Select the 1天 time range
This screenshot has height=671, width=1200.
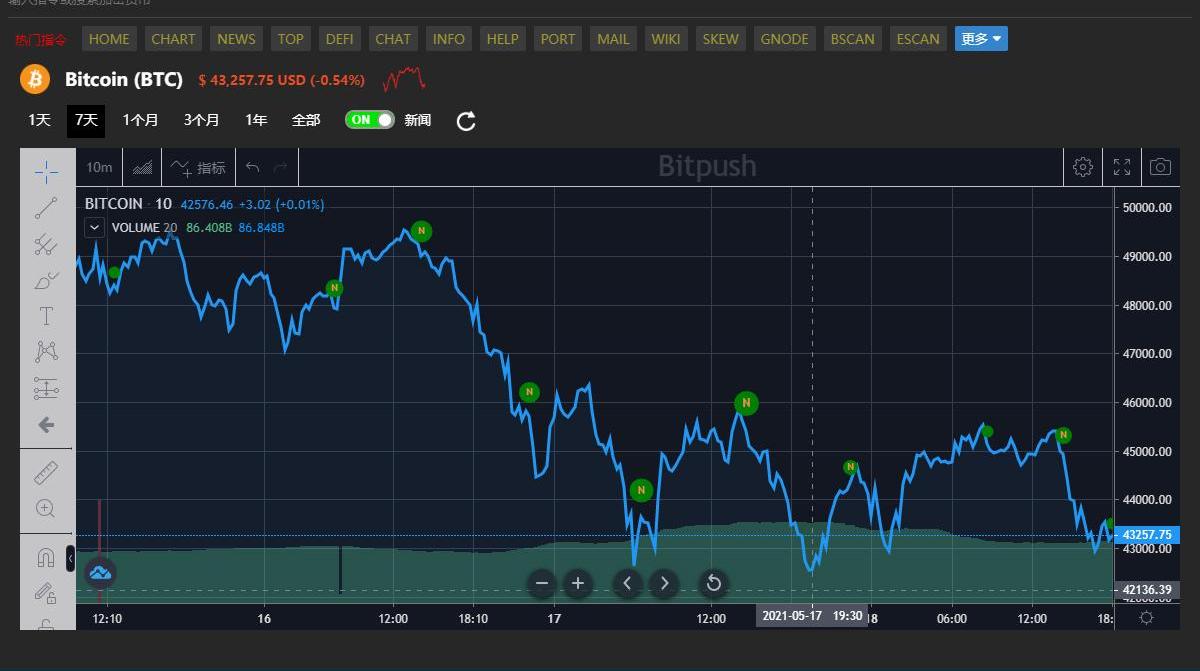pyautogui.click(x=39, y=120)
